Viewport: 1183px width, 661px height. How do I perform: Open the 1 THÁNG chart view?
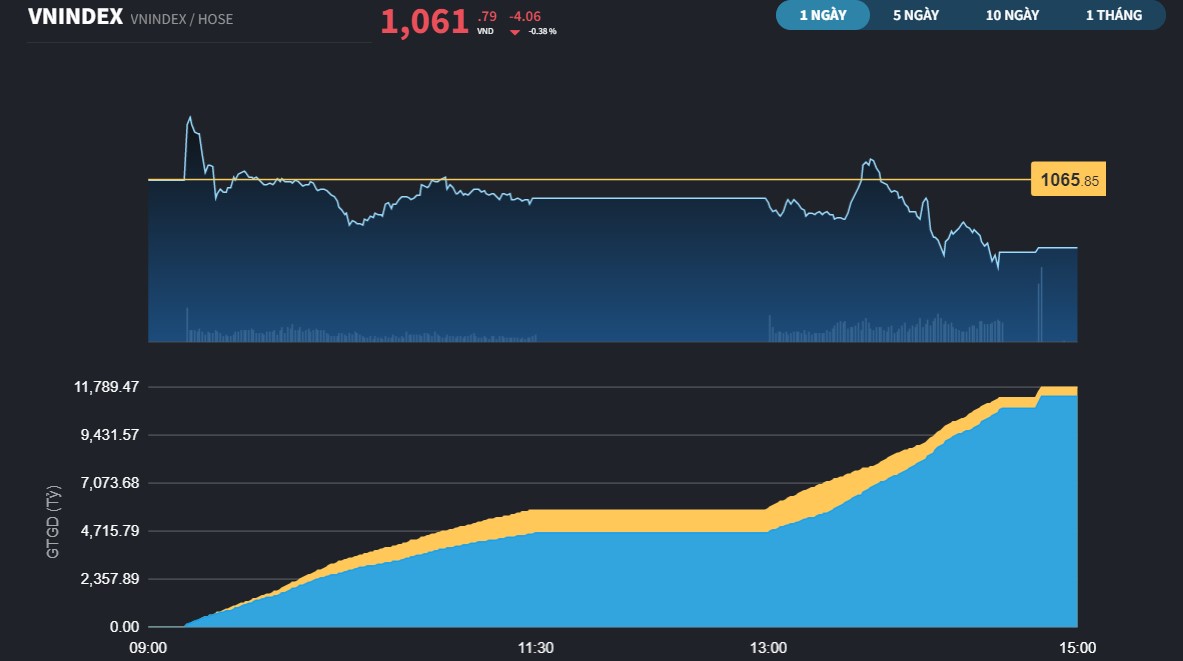[x=1116, y=15]
